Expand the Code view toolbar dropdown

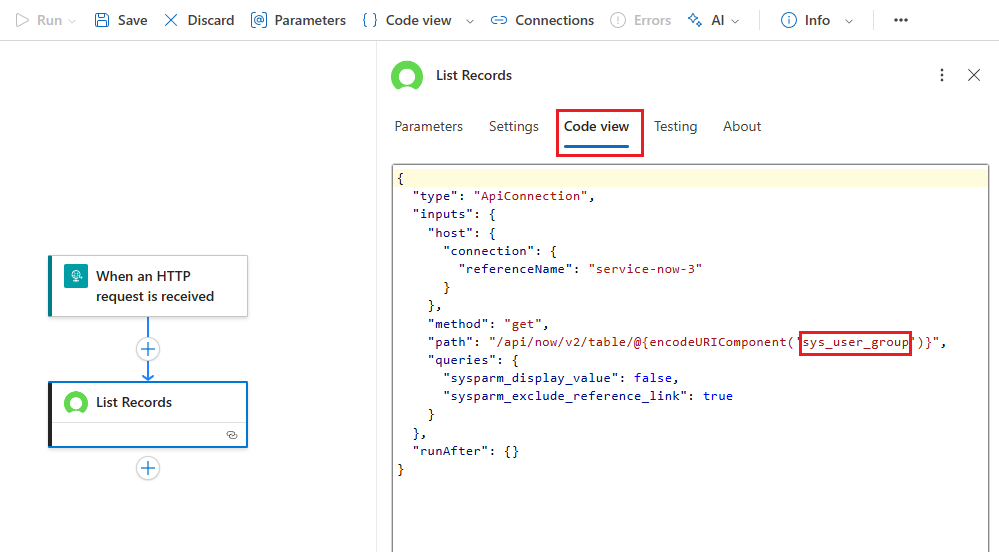470,21
